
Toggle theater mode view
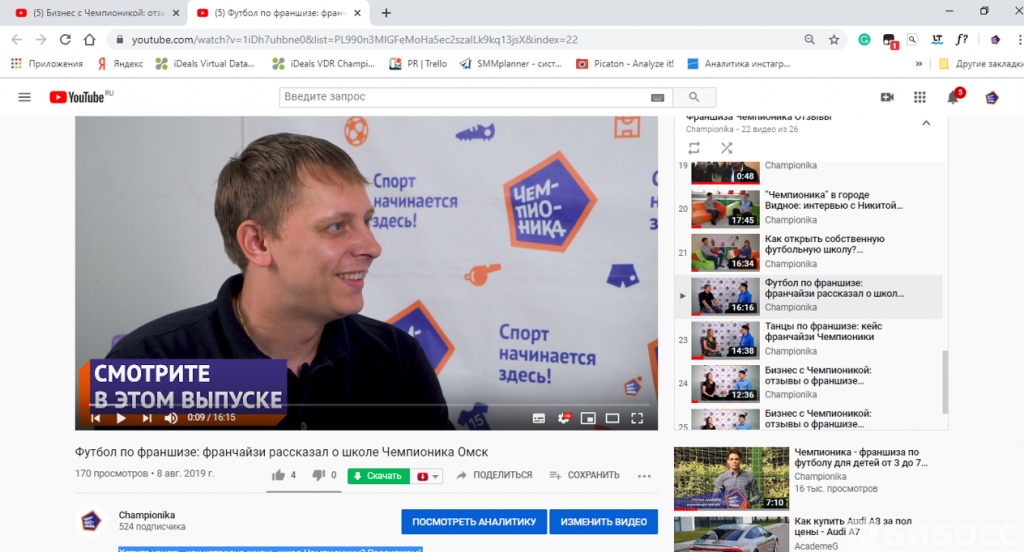612,418
